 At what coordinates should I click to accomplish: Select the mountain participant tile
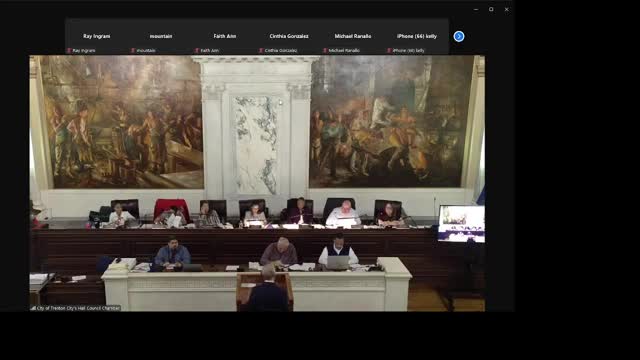click(x=161, y=36)
